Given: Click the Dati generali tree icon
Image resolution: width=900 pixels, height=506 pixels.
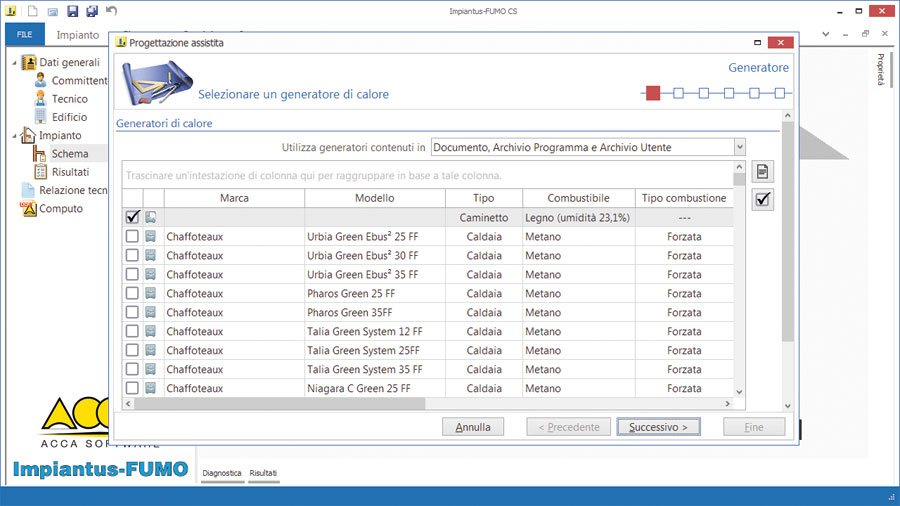Looking at the screenshot, I should point(29,62).
